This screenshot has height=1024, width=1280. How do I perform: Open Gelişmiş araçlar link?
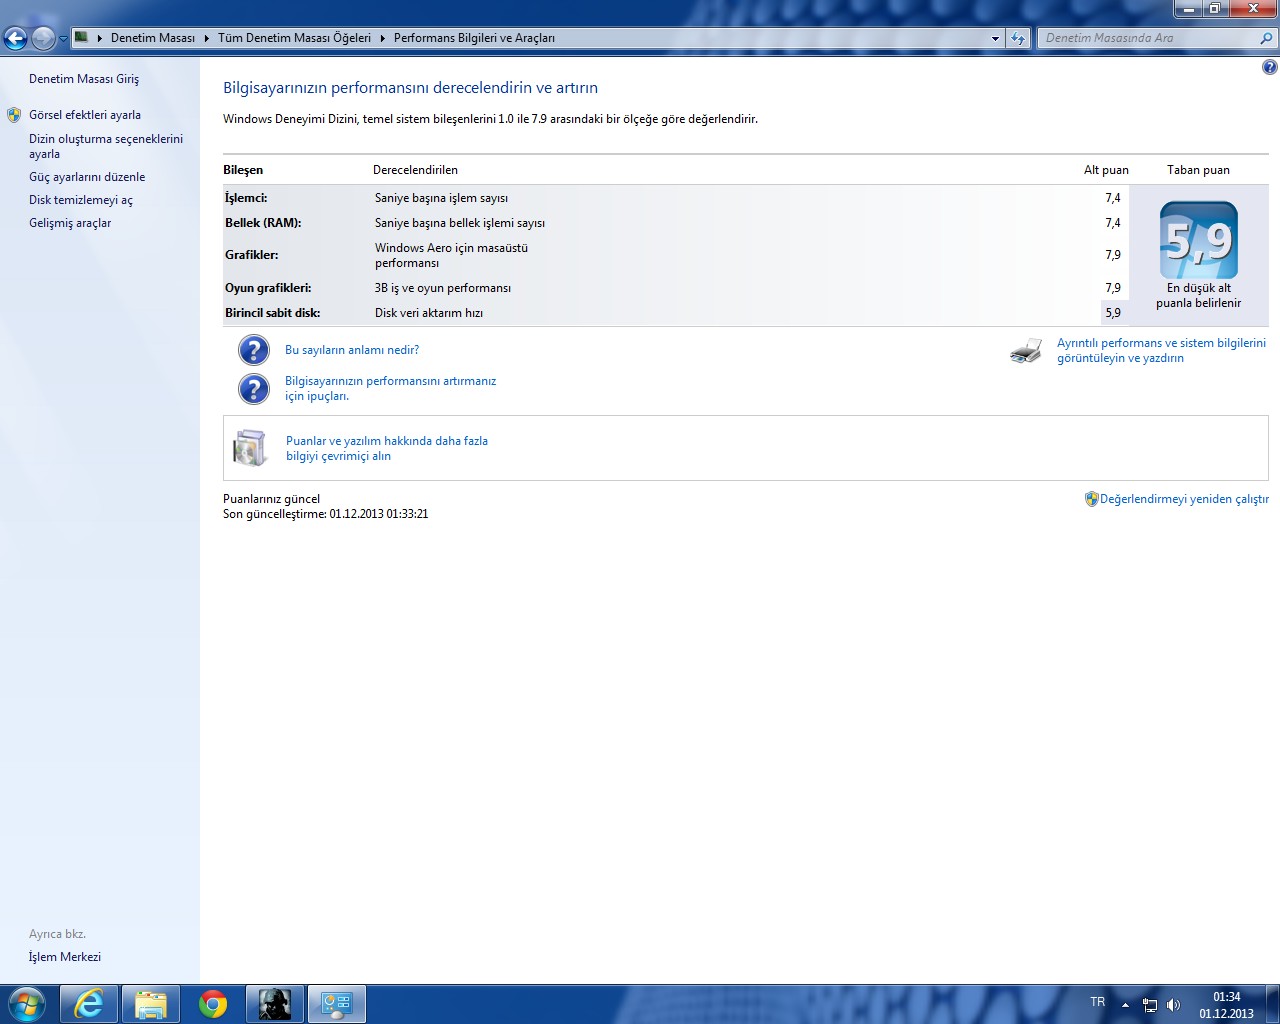point(70,223)
